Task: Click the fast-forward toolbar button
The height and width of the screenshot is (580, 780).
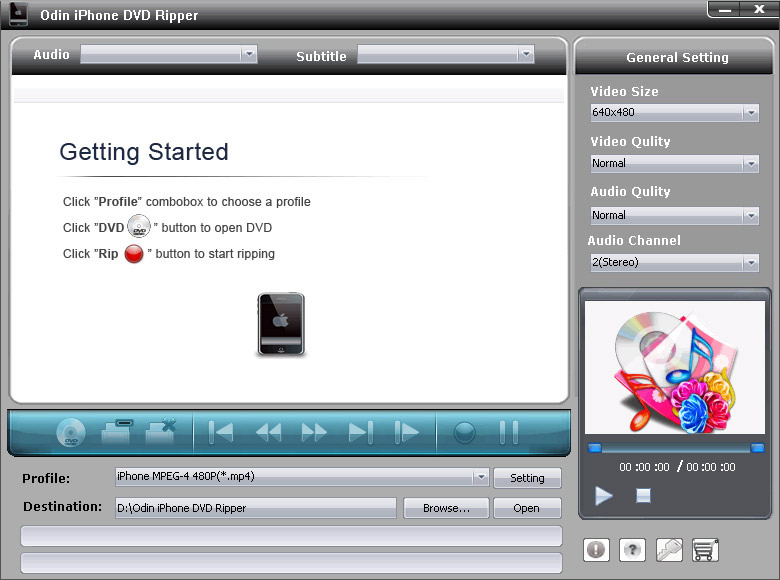Action: coord(314,432)
